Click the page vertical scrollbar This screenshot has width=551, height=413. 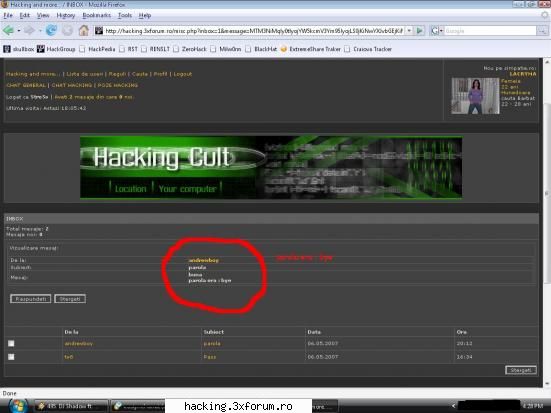click(547, 193)
